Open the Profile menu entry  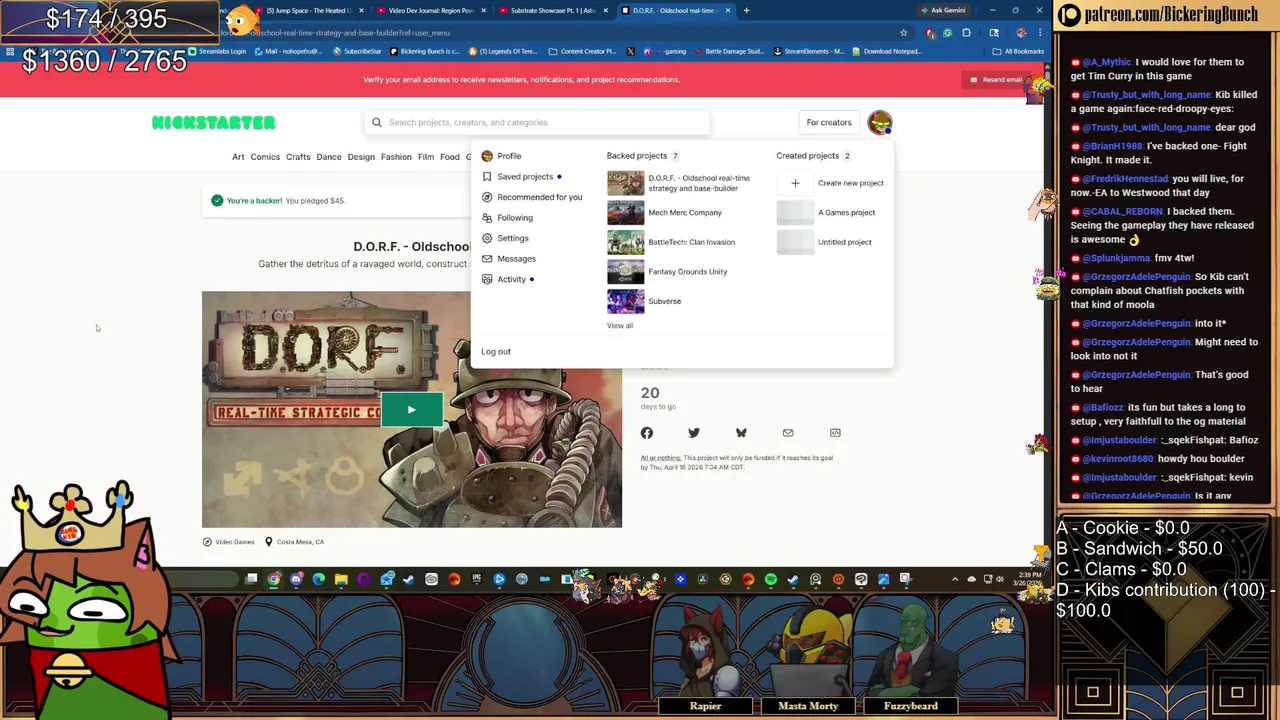coord(509,156)
